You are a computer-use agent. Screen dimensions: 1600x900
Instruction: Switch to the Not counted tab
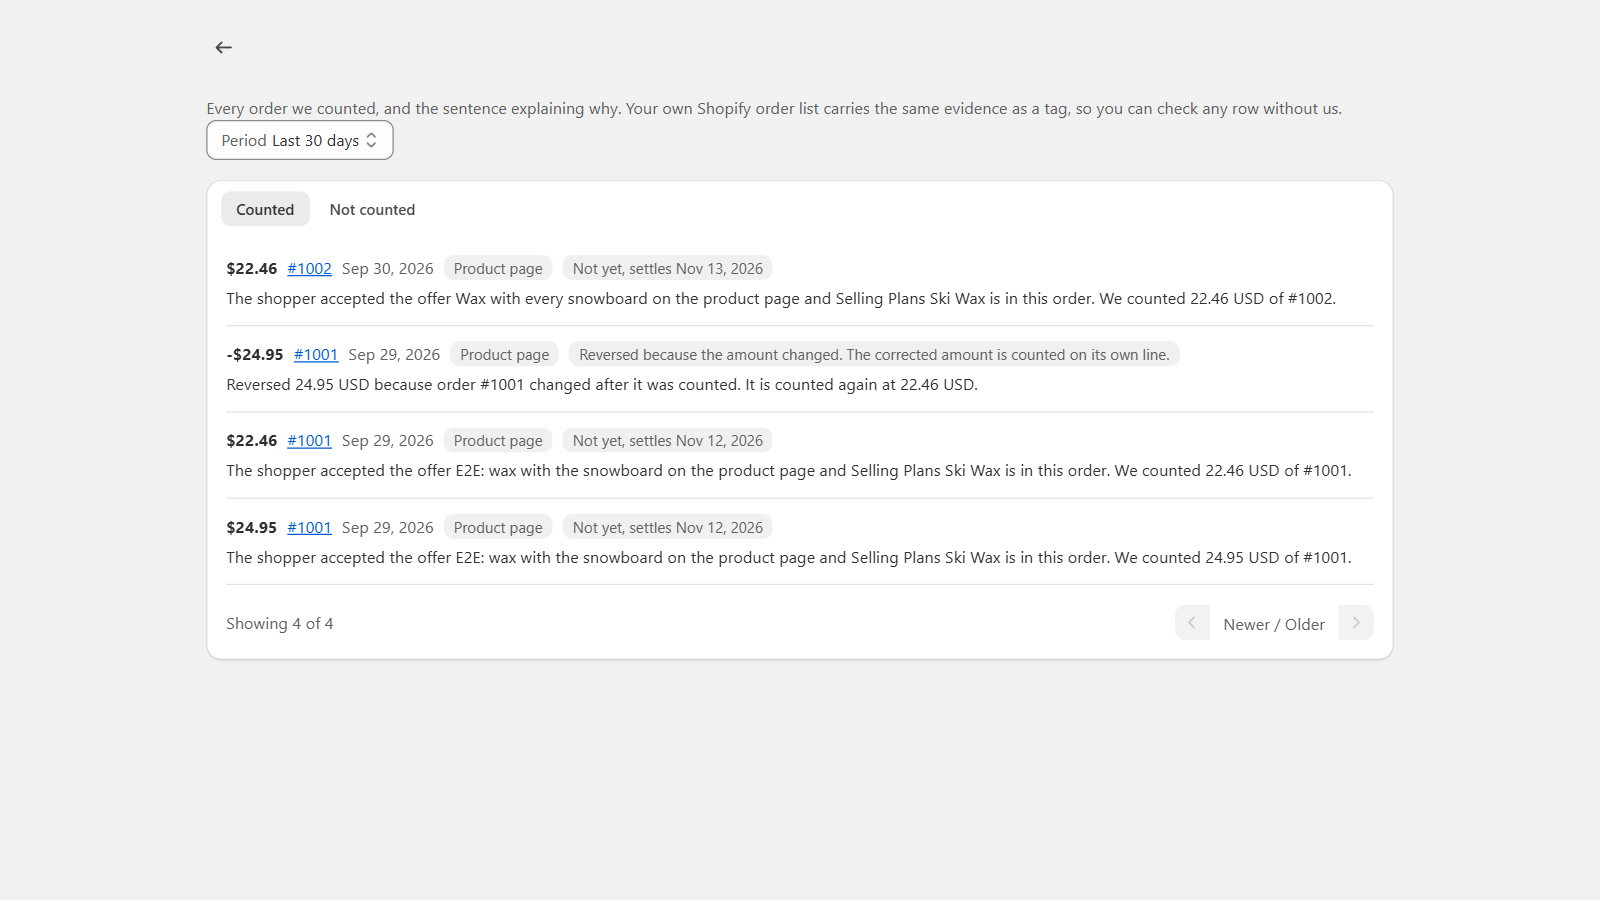[x=372, y=209]
